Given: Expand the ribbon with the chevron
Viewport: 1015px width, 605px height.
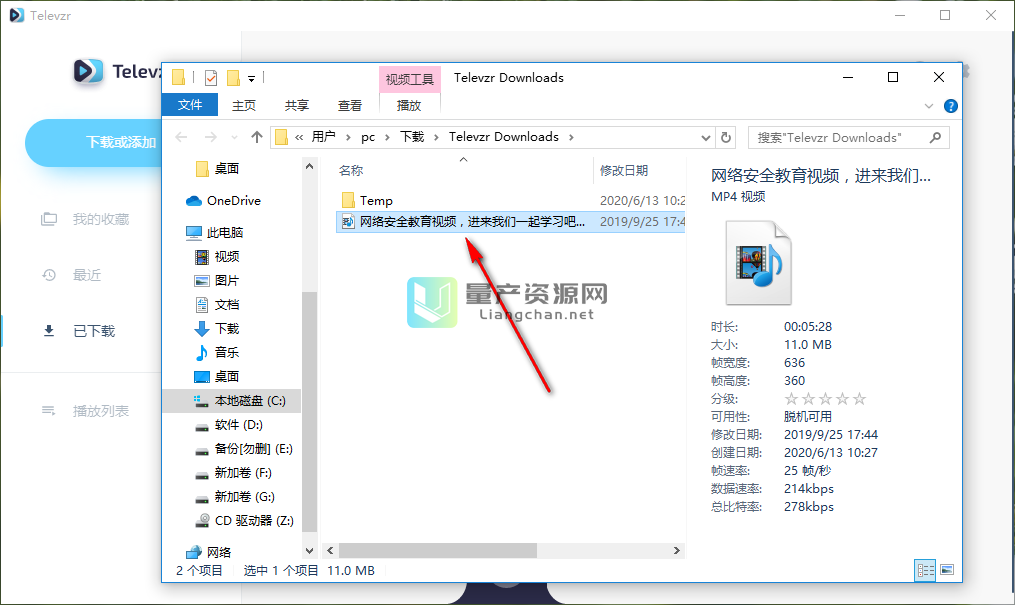Looking at the screenshot, I should pos(929,106).
